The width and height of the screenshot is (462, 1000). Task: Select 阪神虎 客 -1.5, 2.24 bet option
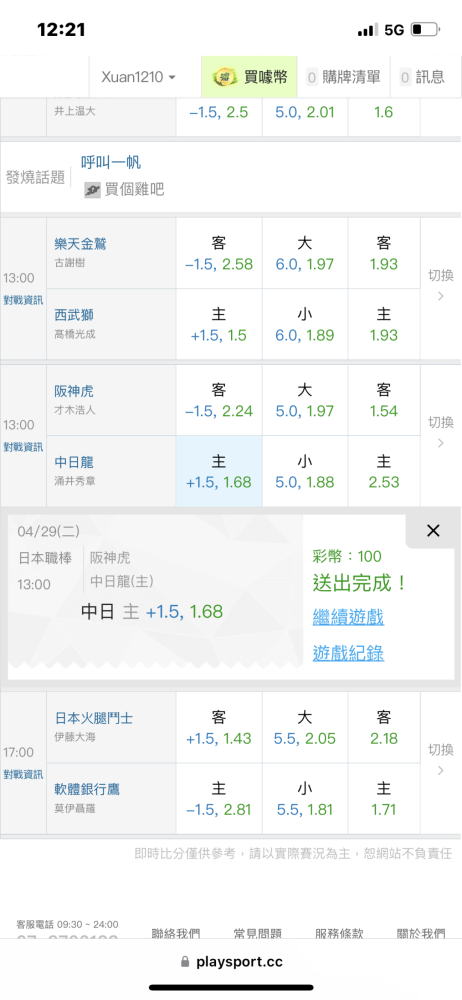[x=219, y=401]
